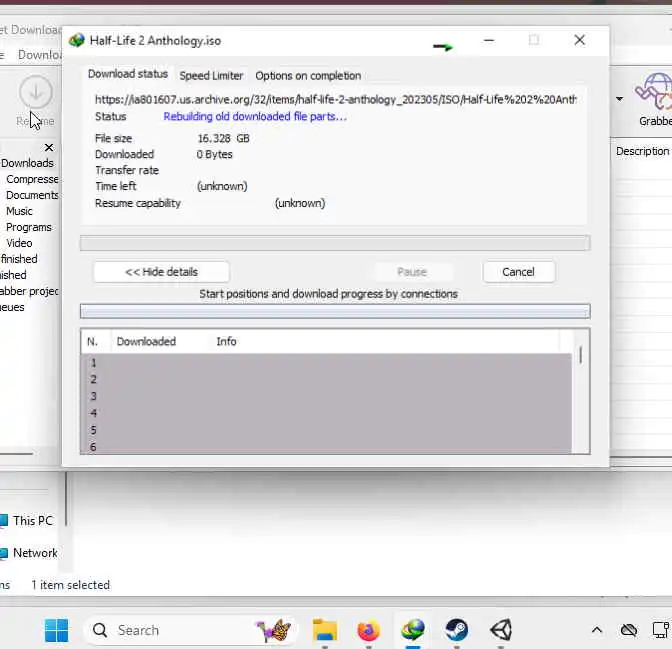Open Internet Download Manager taskbar icon

pos(413,630)
